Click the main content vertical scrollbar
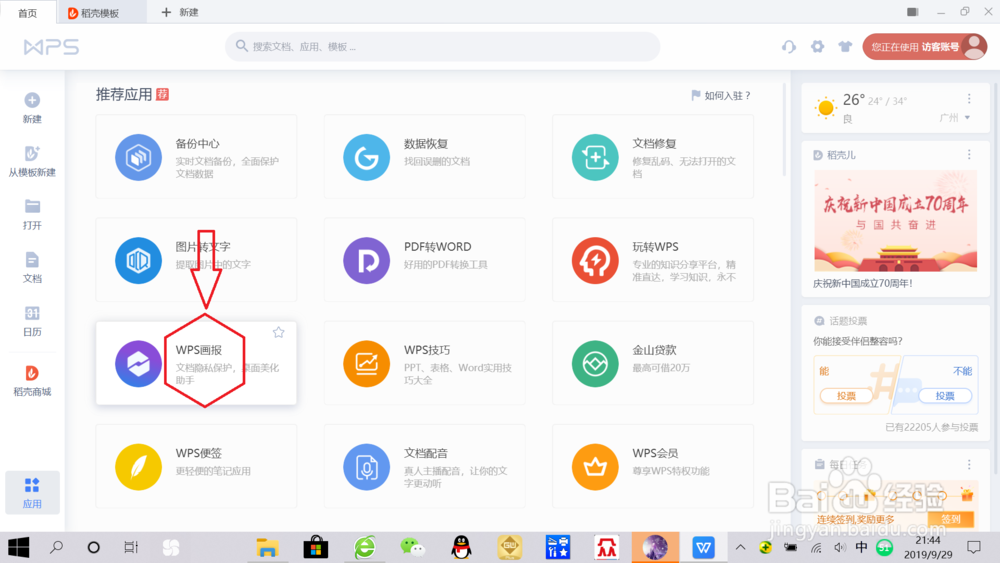1000x563 pixels. click(x=784, y=130)
